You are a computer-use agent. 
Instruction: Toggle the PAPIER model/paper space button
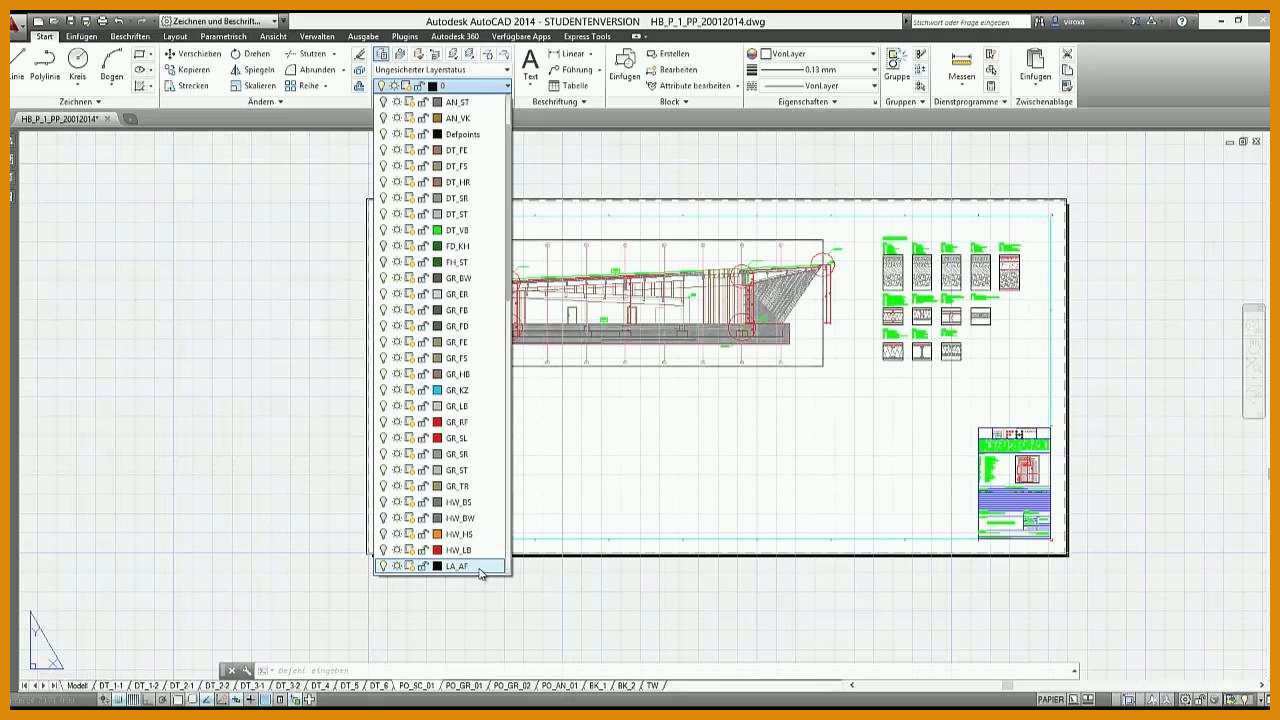point(1051,700)
